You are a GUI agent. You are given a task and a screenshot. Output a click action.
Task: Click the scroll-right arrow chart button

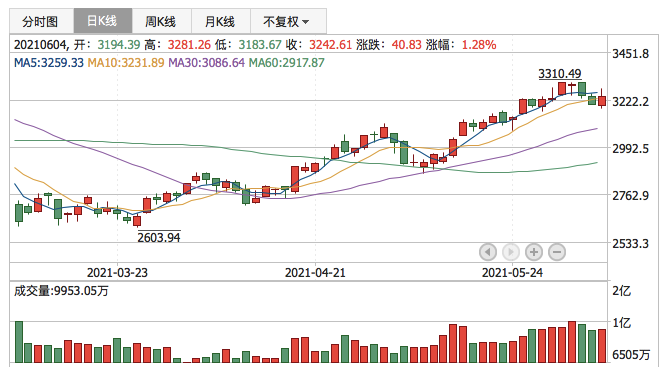[511, 252]
